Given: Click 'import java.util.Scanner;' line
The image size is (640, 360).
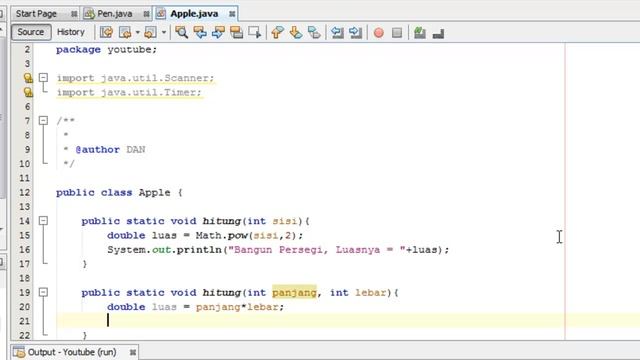Looking at the screenshot, I should pos(135,78).
